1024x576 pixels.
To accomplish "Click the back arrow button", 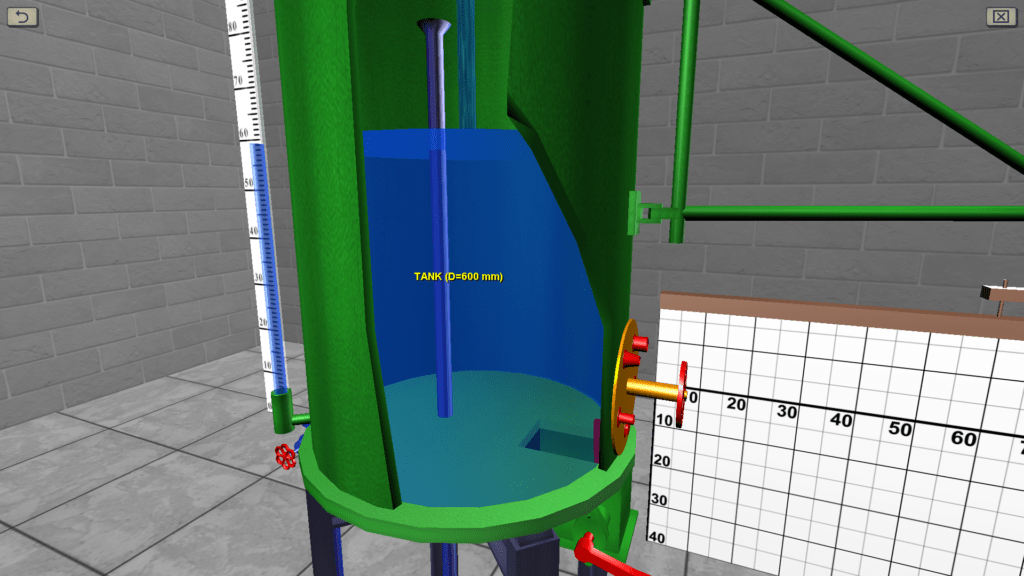I will [x=22, y=16].
